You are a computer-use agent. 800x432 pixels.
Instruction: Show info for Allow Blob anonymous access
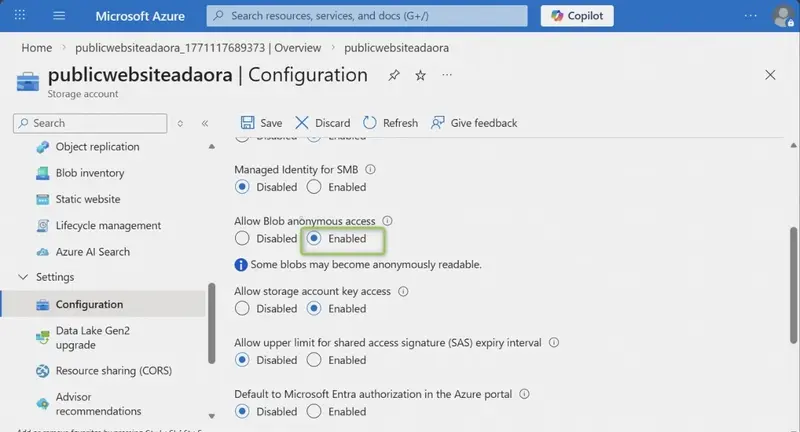click(387, 221)
